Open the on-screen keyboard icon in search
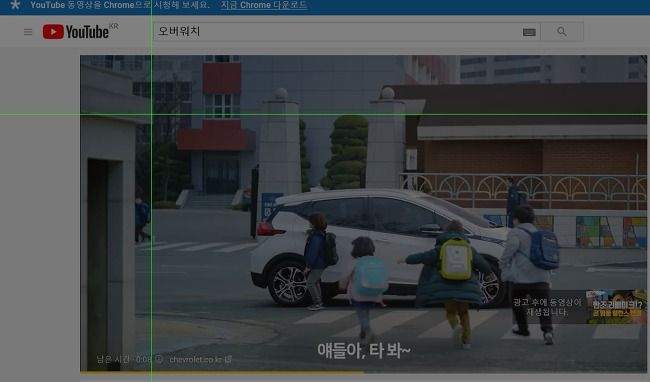 click(529, 32)
